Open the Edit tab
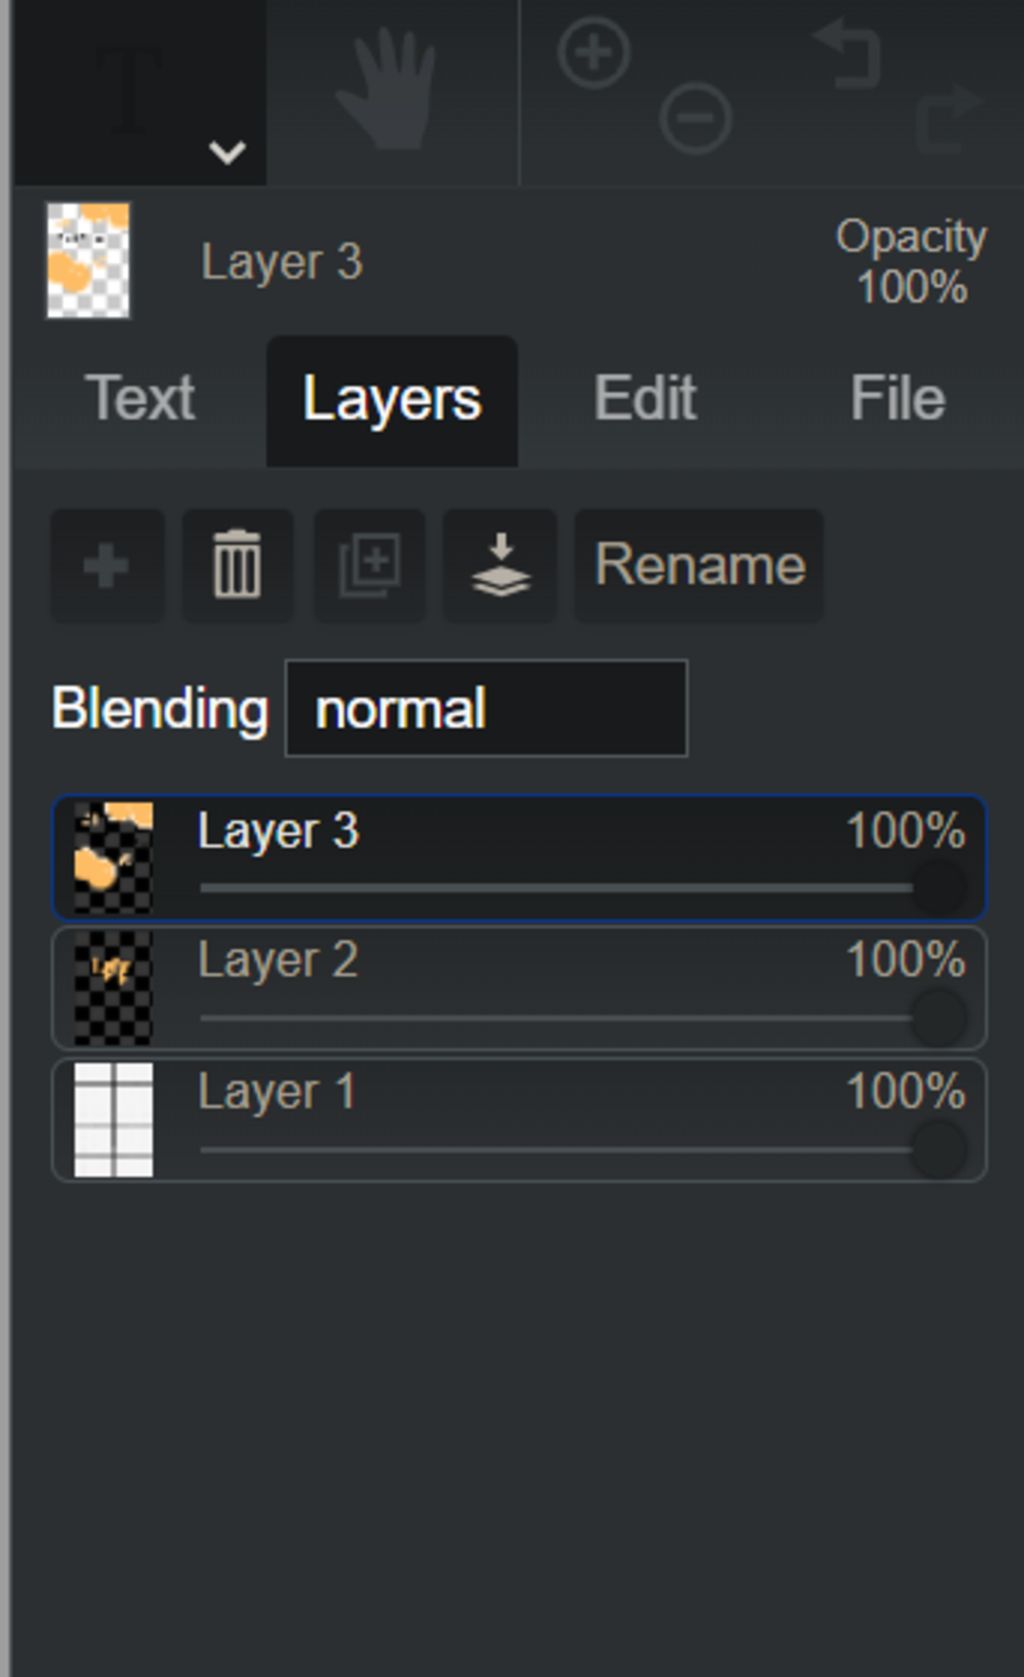Image resolution: width=1024 pixels, height=1677 pixels. tap(645, 399)
